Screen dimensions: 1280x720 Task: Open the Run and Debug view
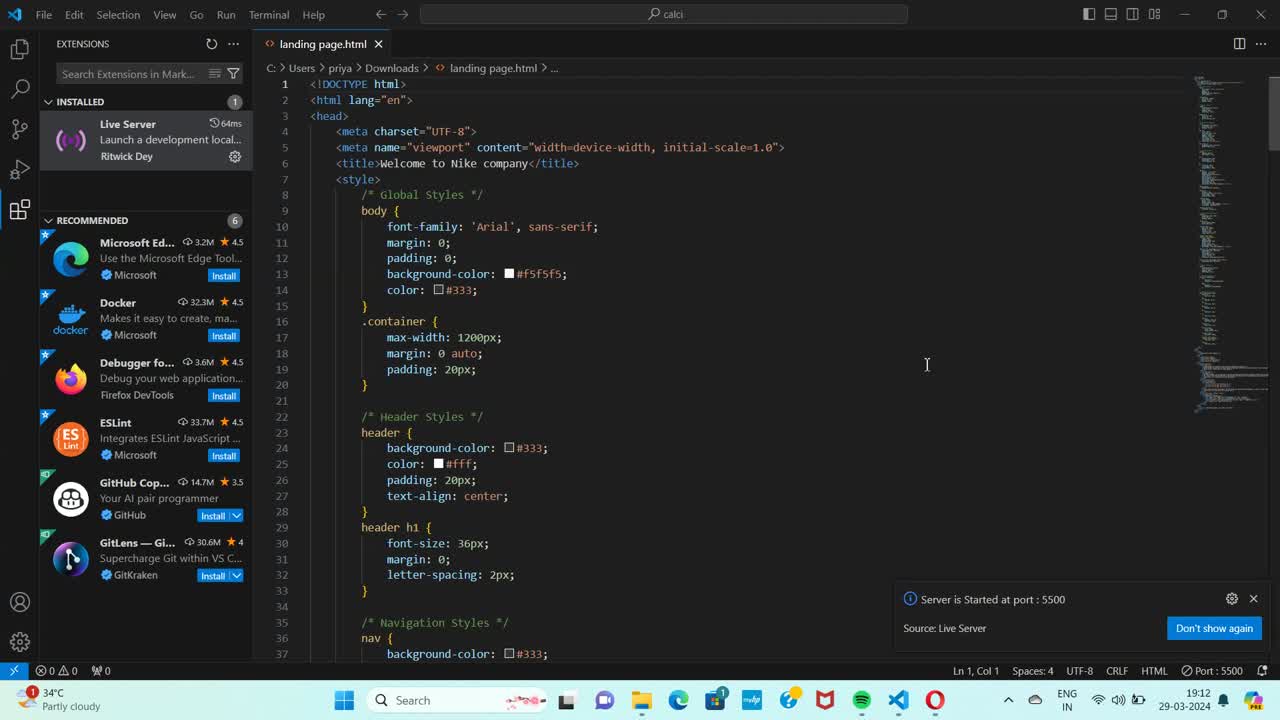pos(19,169)
